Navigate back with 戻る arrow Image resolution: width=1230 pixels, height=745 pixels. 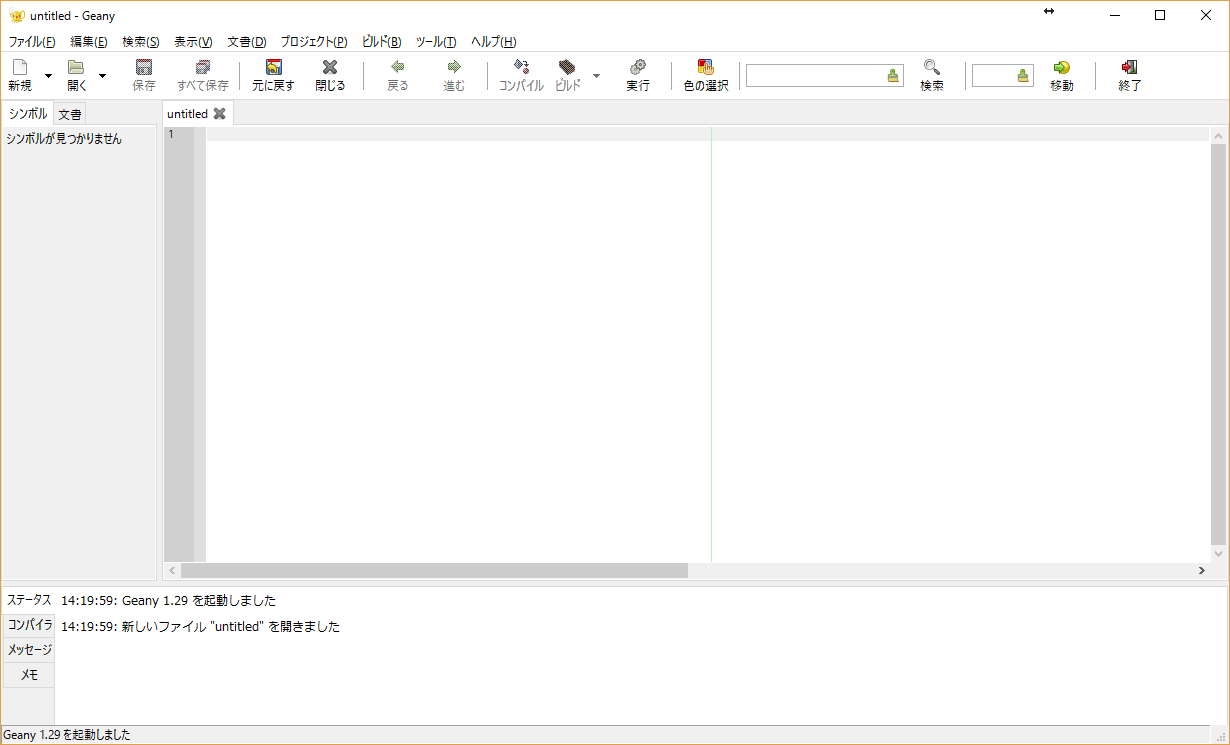(x=397, y=68)
